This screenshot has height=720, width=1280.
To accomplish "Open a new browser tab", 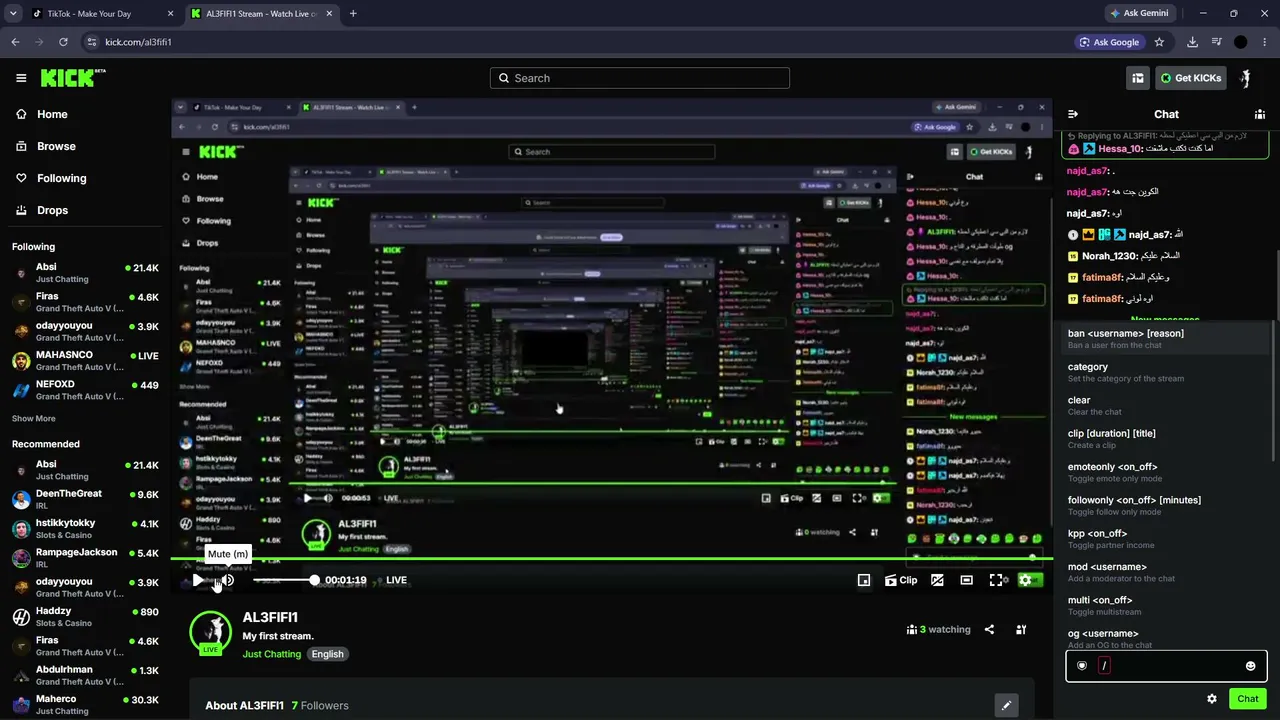I will coord(353,14).
